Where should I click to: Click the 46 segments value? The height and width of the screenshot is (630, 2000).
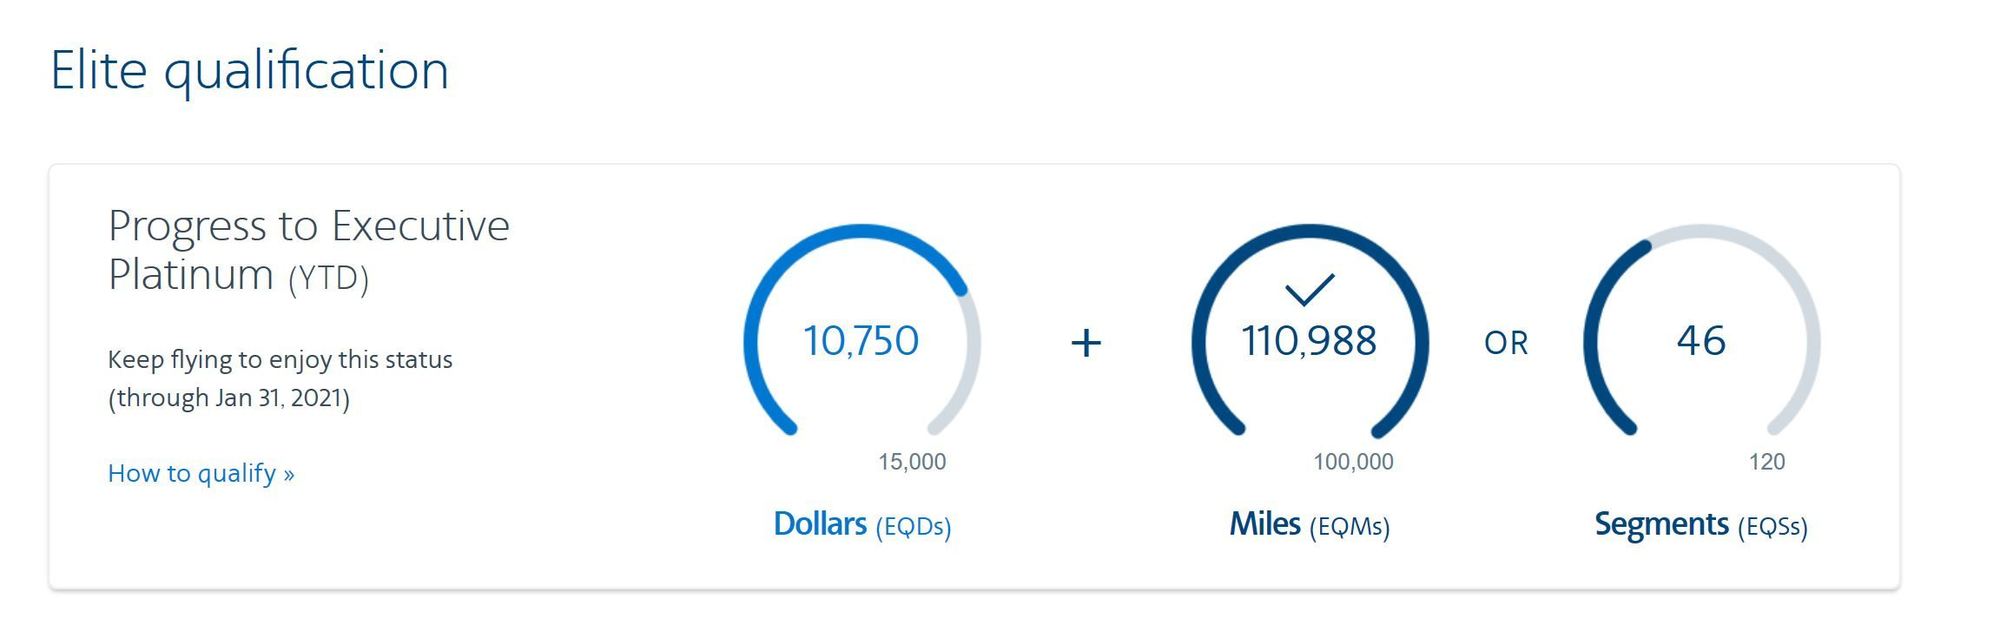point(1701,341)
